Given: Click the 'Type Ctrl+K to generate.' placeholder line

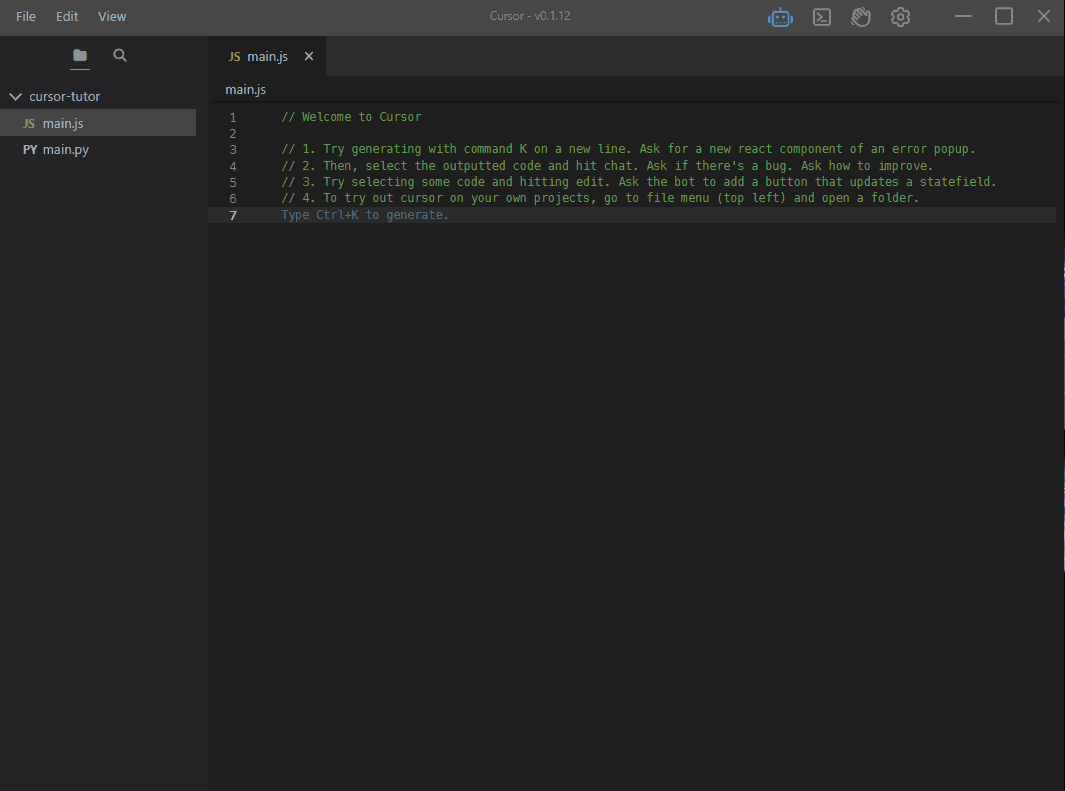Looking at the screenshot, I should click(365, 215).
